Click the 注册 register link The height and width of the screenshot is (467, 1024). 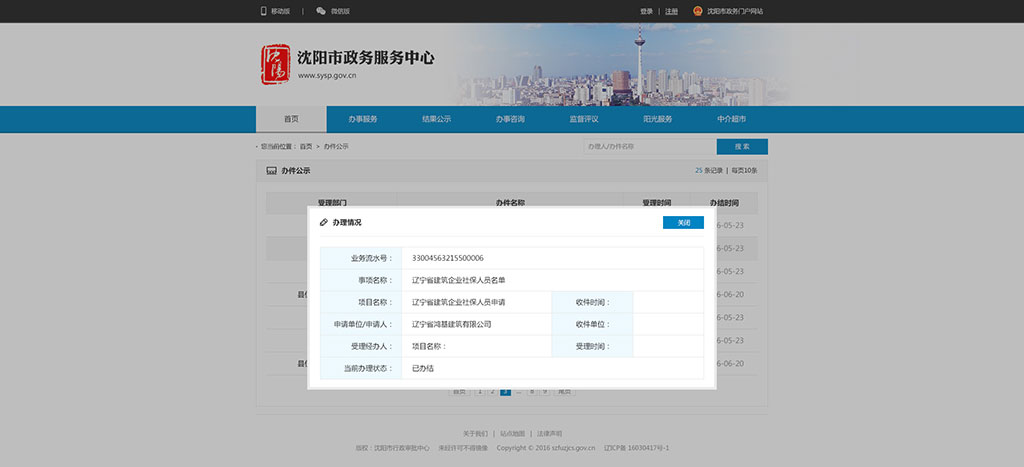671,11
